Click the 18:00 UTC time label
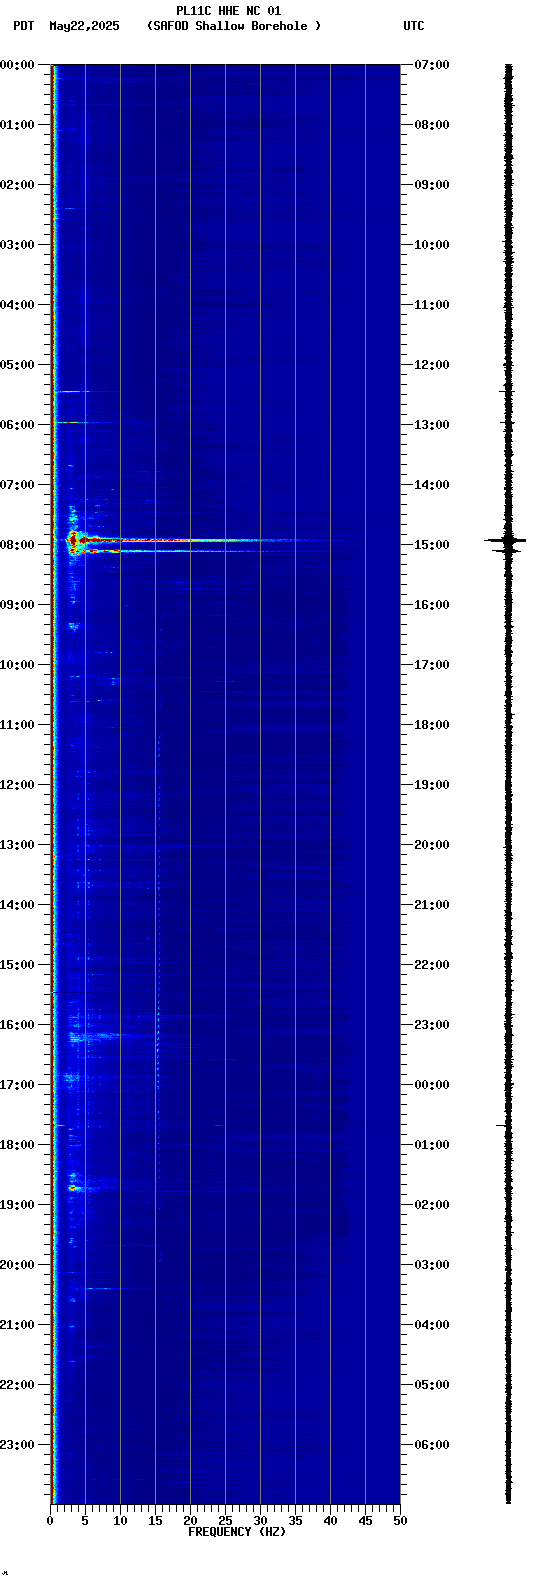Image resolution: width=552 pixels, height=1584 pixels. [x=432, y=725]
